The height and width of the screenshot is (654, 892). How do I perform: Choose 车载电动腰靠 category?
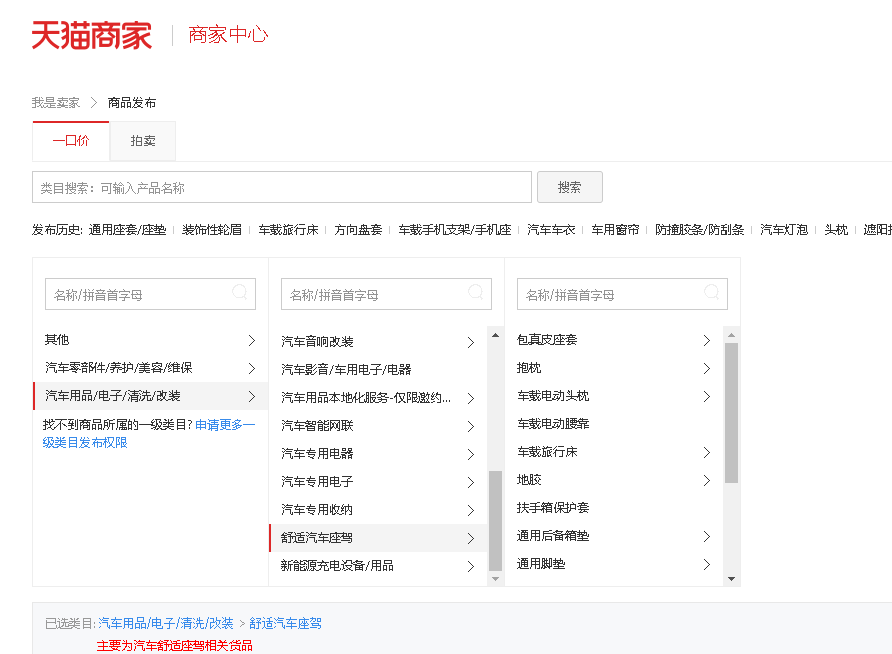click(x=614, y=424)
